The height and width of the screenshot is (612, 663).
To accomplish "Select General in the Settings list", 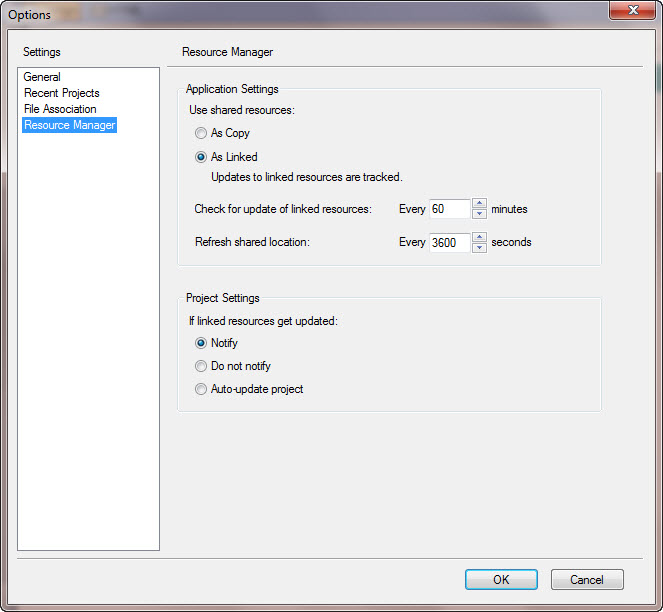I will 42,77.
